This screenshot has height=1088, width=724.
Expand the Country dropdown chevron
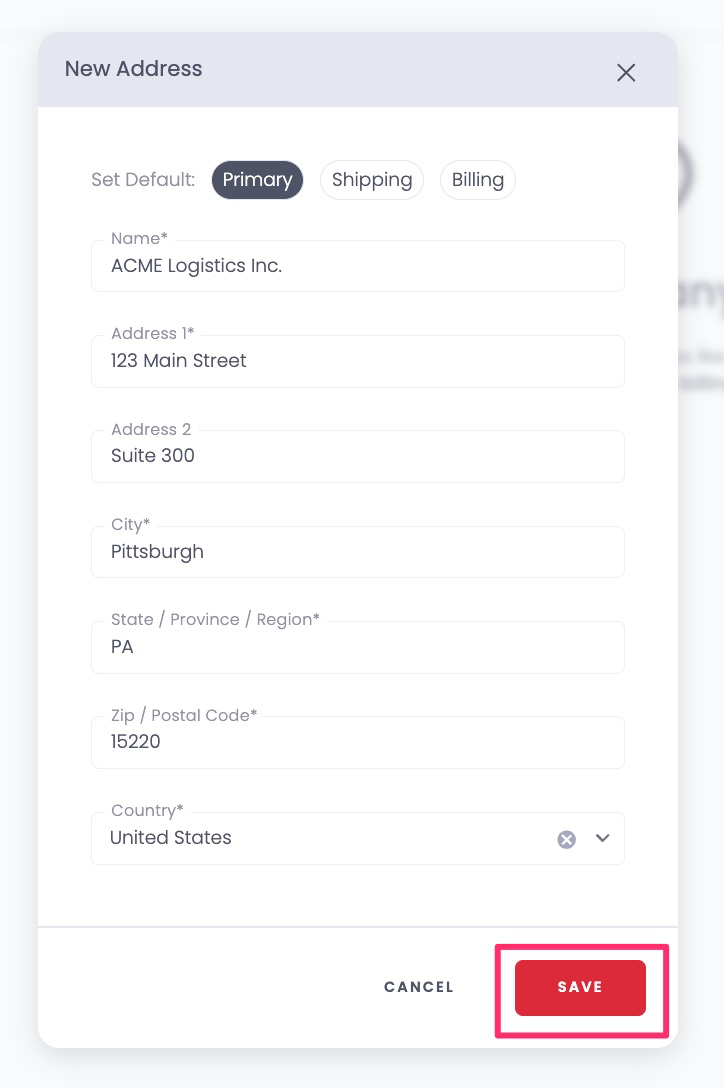click(603, 838)
